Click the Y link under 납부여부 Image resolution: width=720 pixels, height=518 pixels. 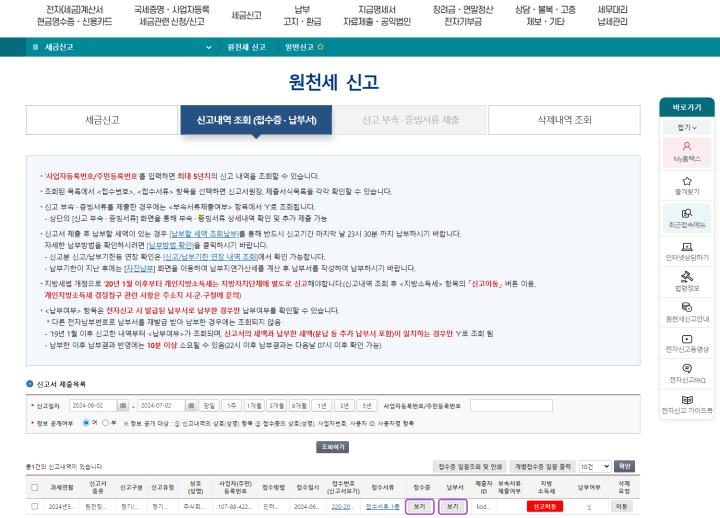click(x=589, y=507)
